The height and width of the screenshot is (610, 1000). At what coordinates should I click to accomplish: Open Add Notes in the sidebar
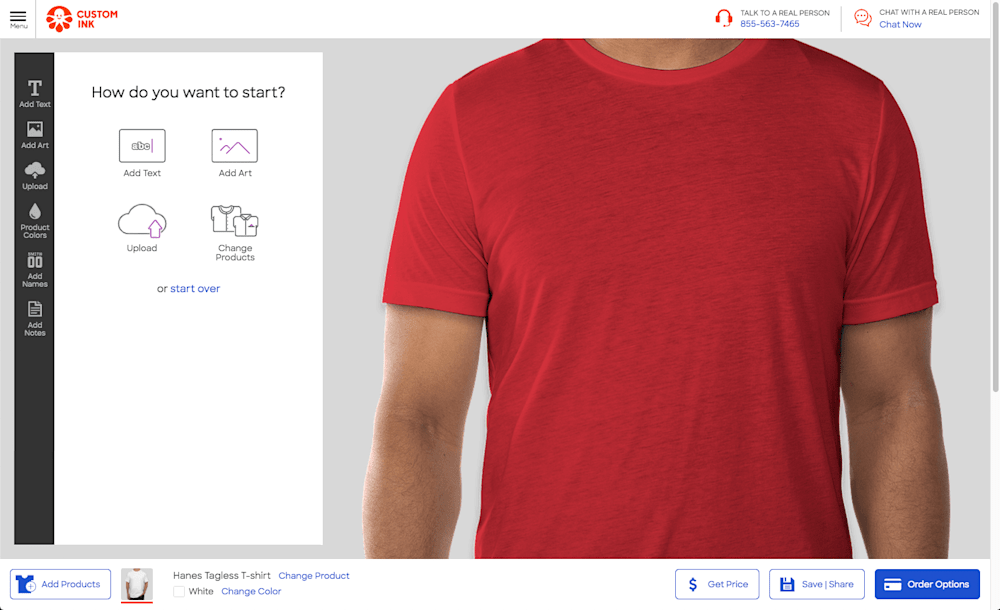(35, 318)
